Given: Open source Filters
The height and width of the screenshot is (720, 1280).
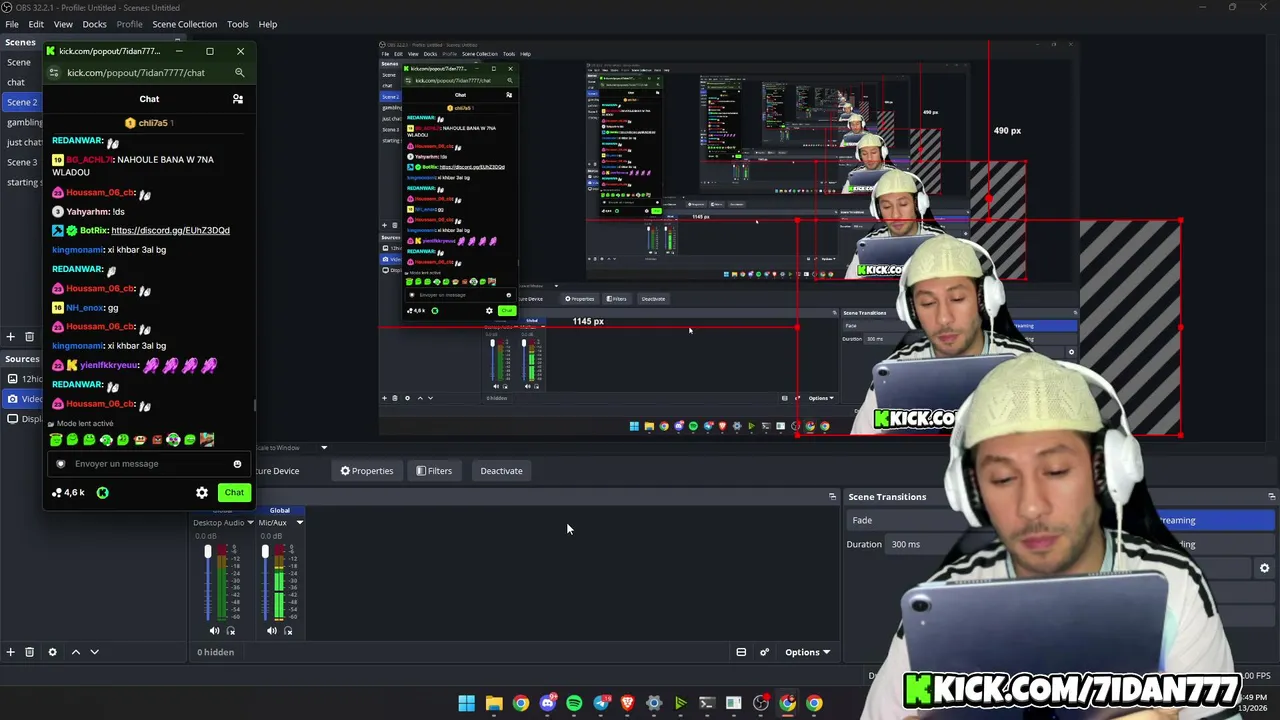Looking at the screenshot, I should 434,471.
